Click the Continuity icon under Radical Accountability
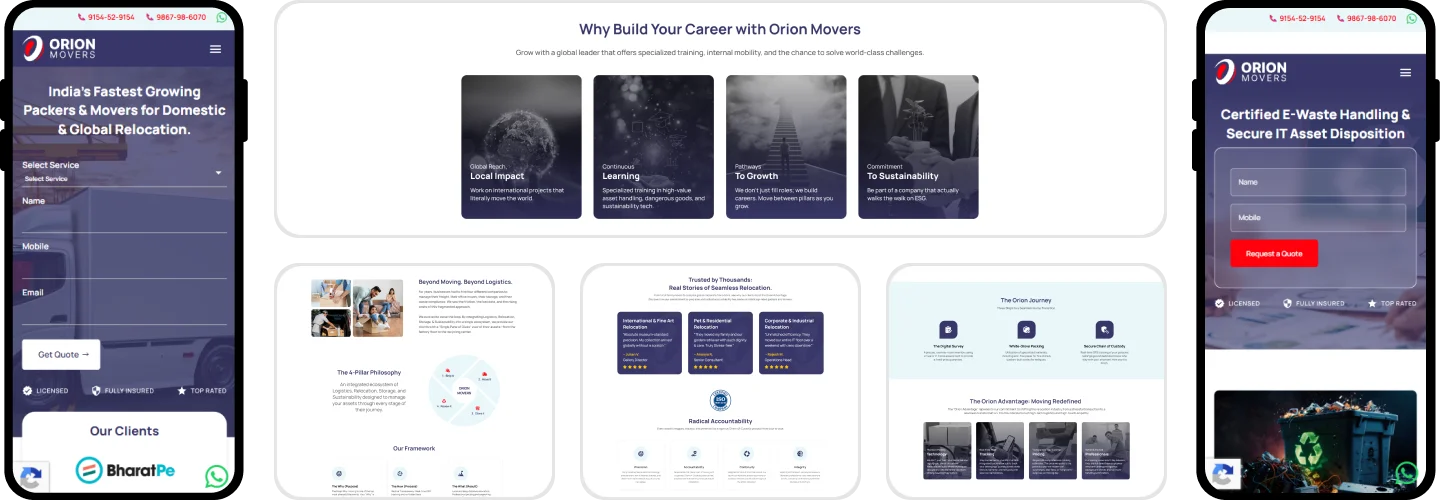This screenshot has width=1440, height=500. 747,453
